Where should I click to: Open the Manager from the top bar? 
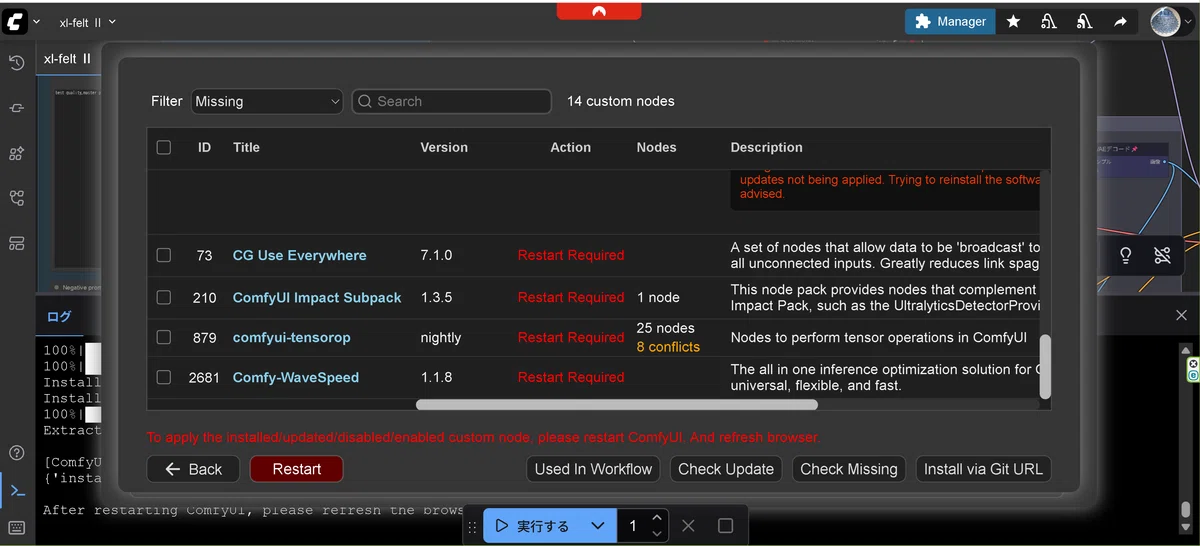[x=949, y=21]
